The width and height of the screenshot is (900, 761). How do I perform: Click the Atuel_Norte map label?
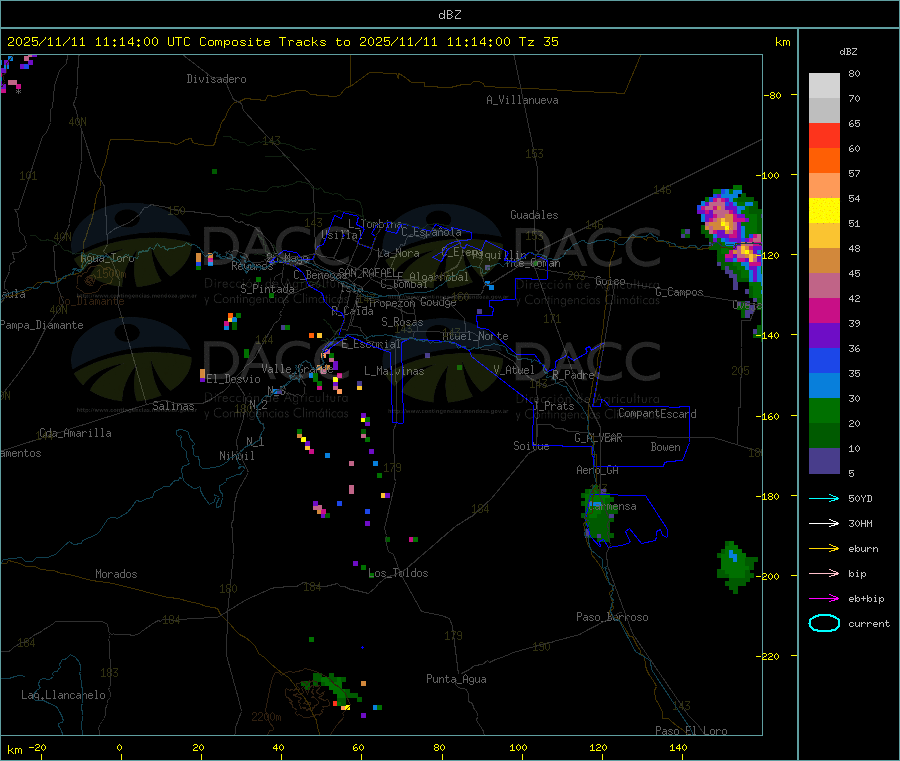pyautogui.click(x=475, y=336)
